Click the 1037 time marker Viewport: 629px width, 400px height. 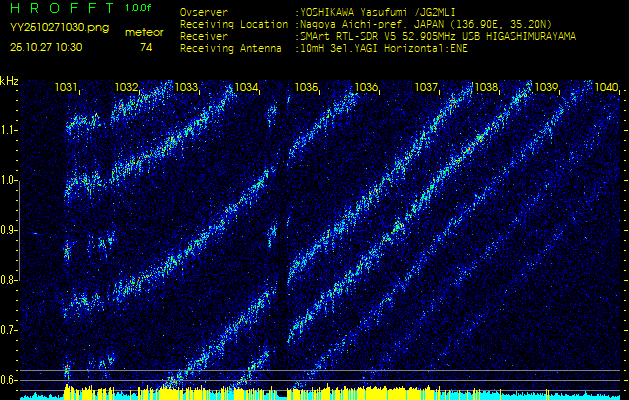pyautogui.click(x=426, y=87)
